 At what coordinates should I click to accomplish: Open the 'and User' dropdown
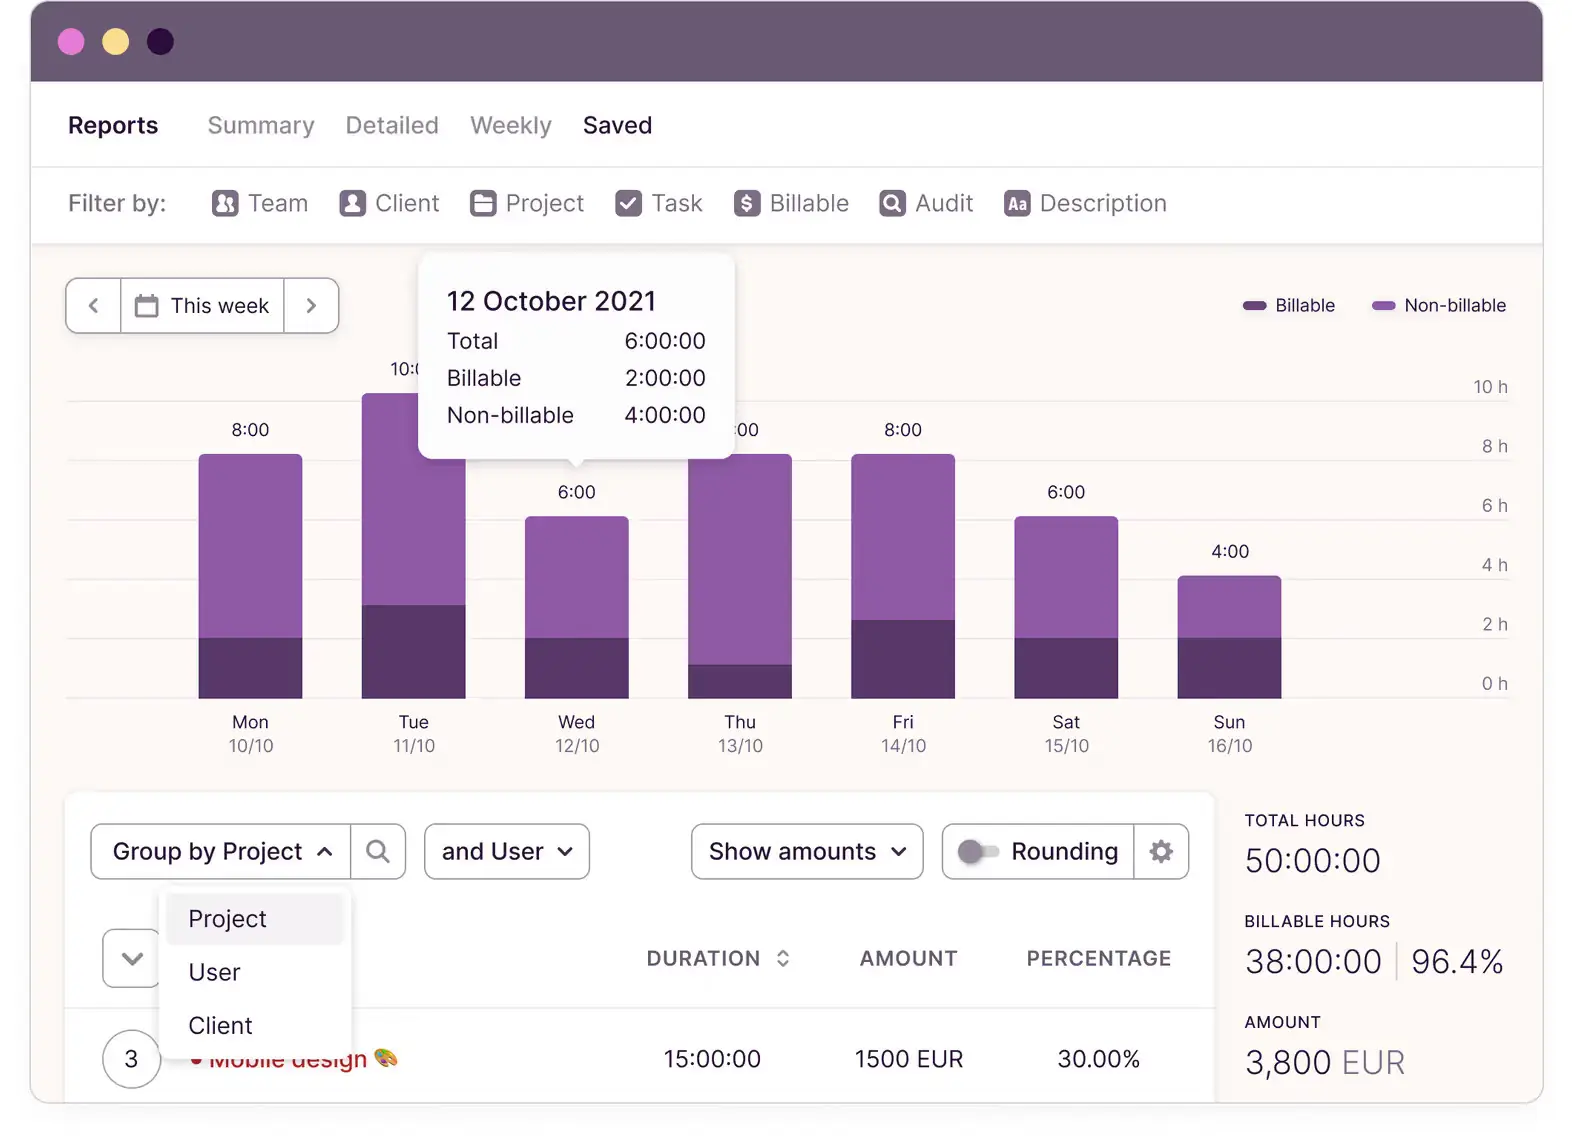pos(507,851)
